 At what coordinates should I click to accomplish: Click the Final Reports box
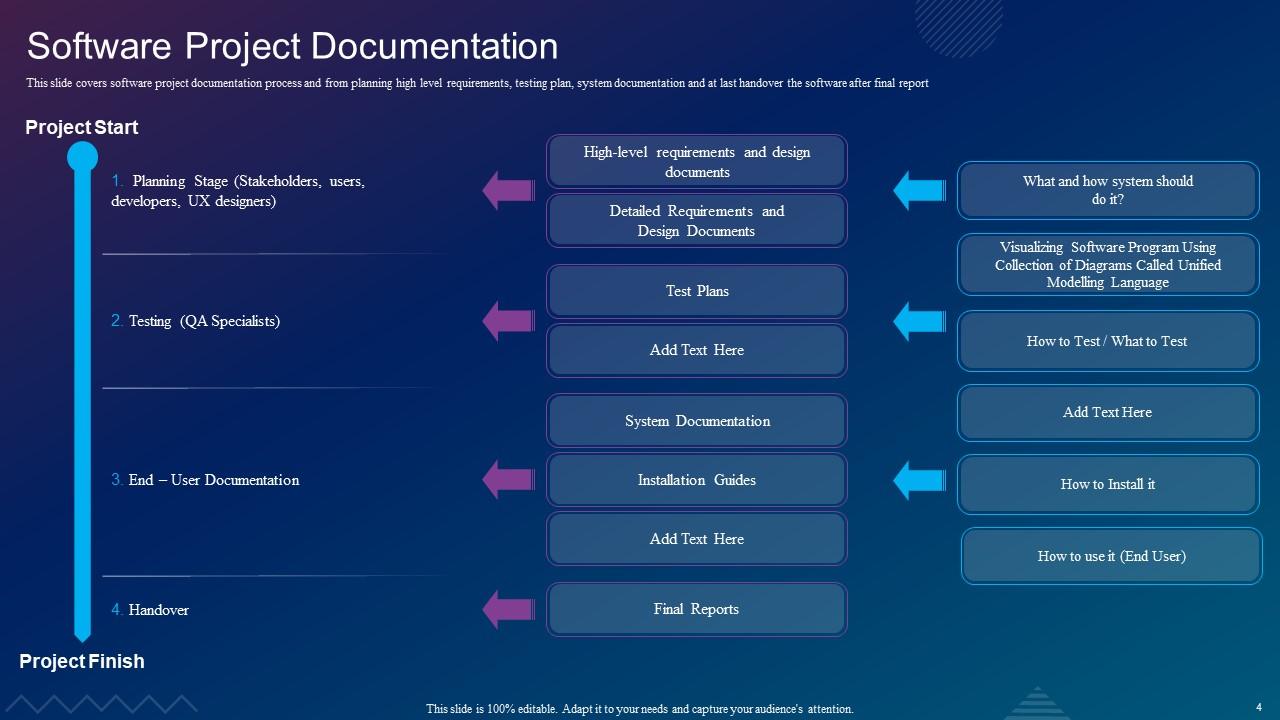pyautogui.click(x=696, y=609)
